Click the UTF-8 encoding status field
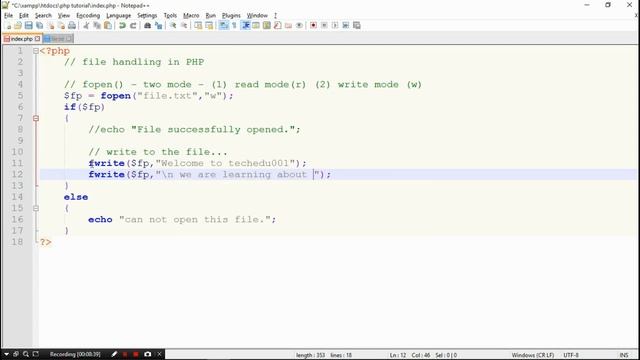Viewport: 640px width, 360px height. [x=571, y=355]
